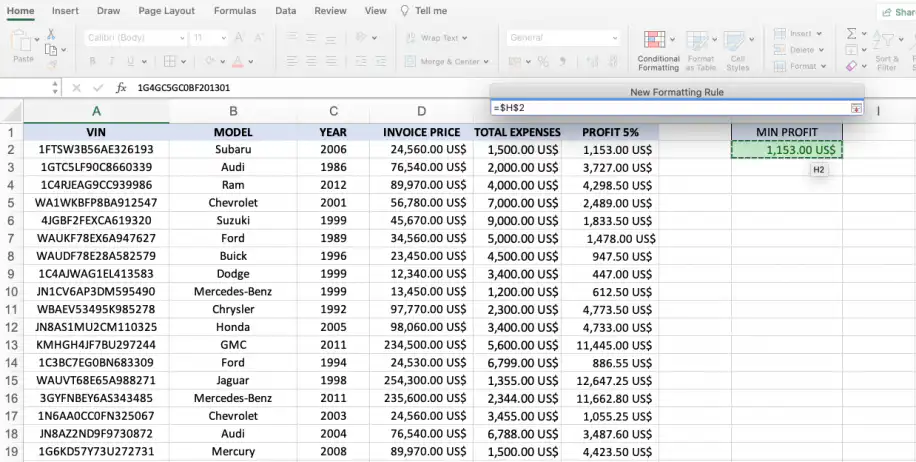Expand the Delete cells dropdown
Viewport: 916px width, 462px height.
[x=821, y=50]
